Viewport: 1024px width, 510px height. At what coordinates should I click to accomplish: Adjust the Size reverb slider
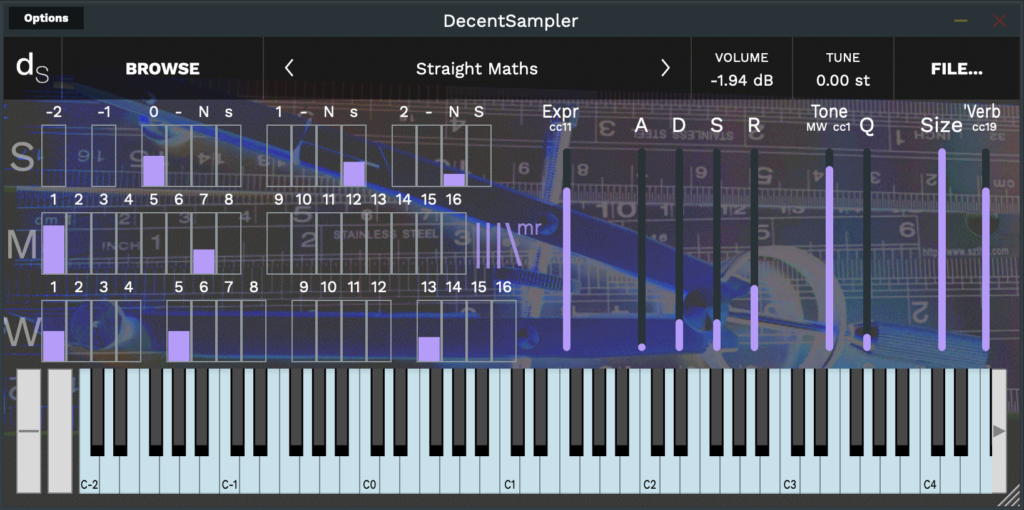click(x=942, y=249)
